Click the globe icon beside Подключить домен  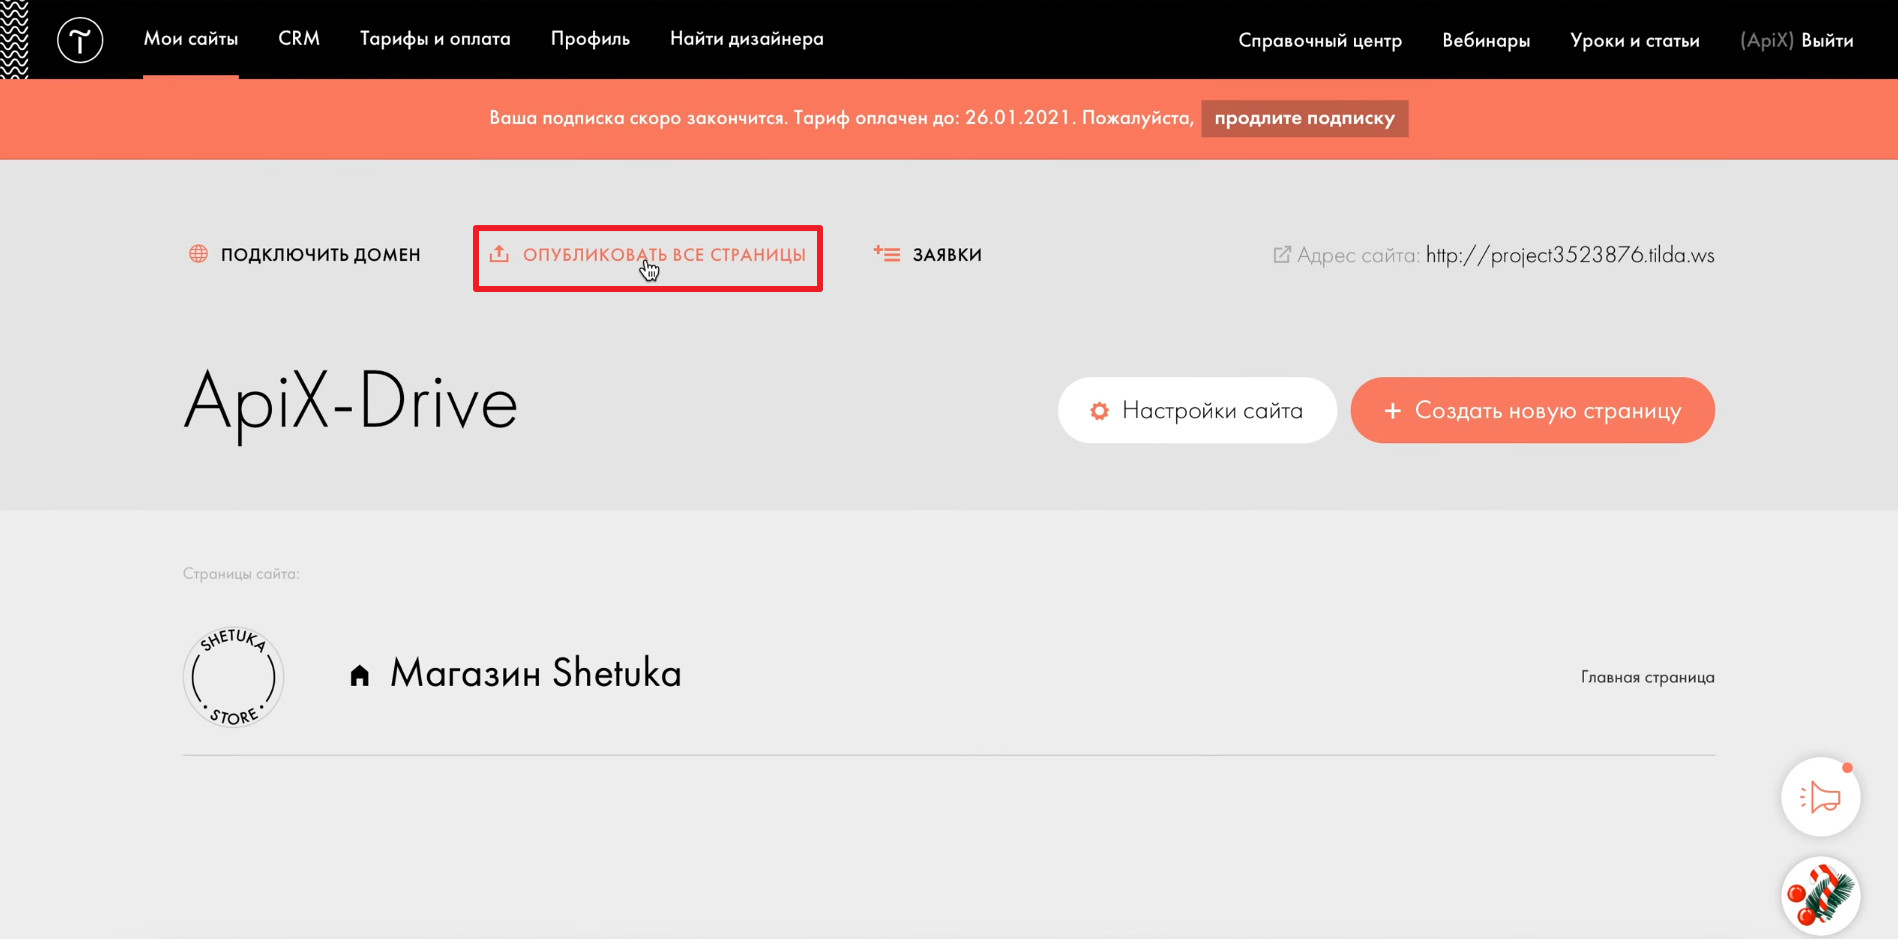tap(199, 254)
